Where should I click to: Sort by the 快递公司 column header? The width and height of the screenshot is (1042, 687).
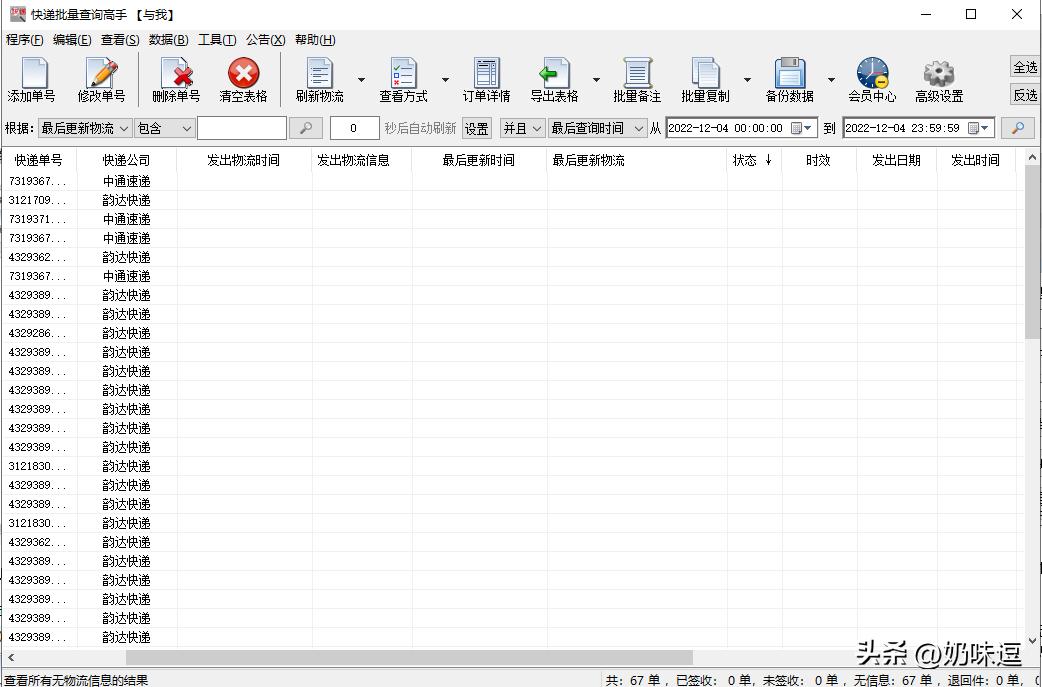point(126,160)
